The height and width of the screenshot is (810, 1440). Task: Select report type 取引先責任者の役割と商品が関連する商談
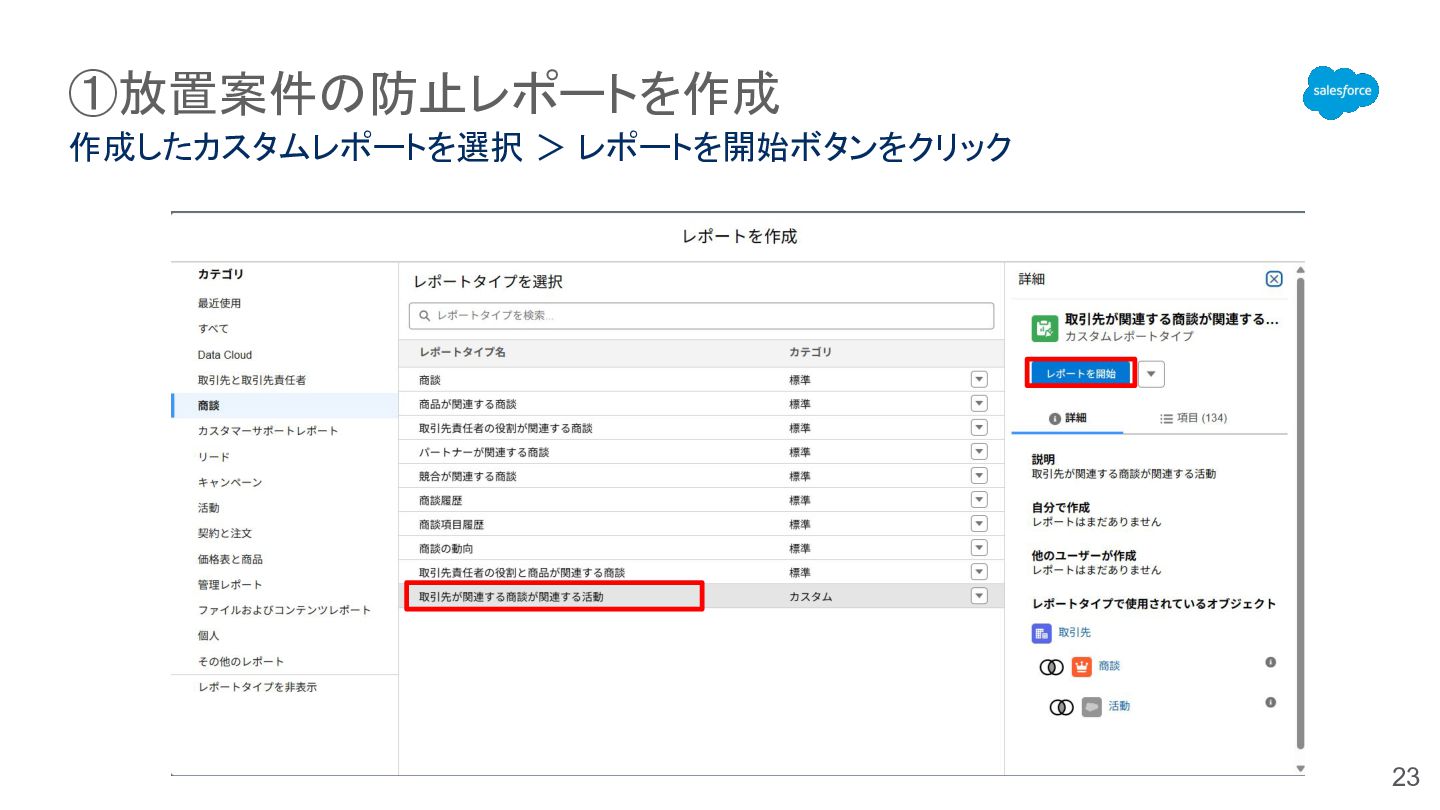coord(522,572)
